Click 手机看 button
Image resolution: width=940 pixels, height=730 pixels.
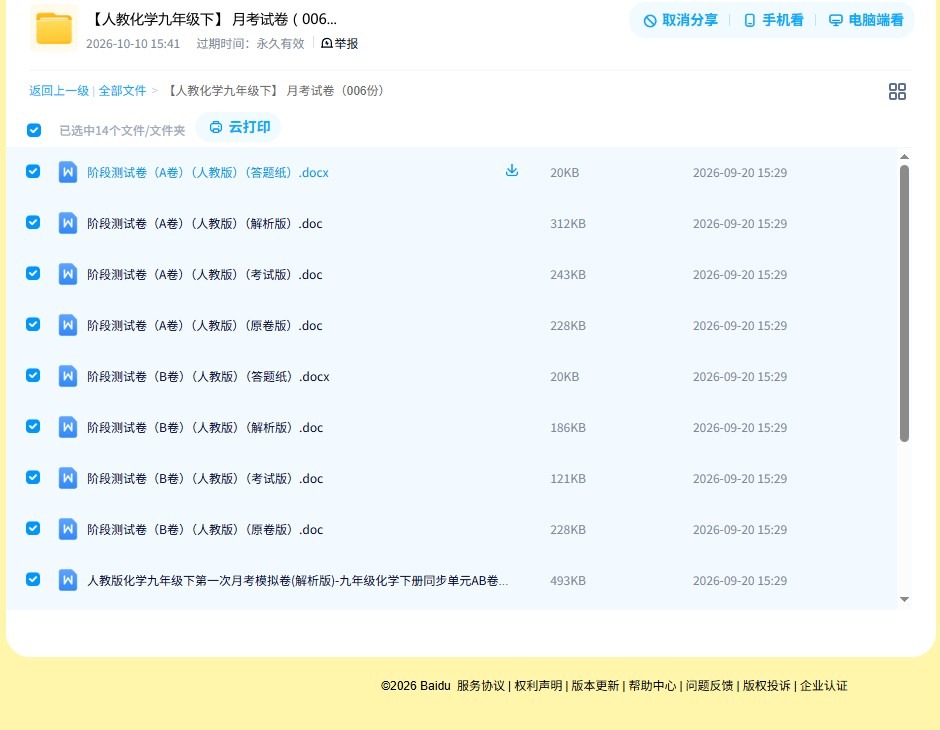point(773,20)
